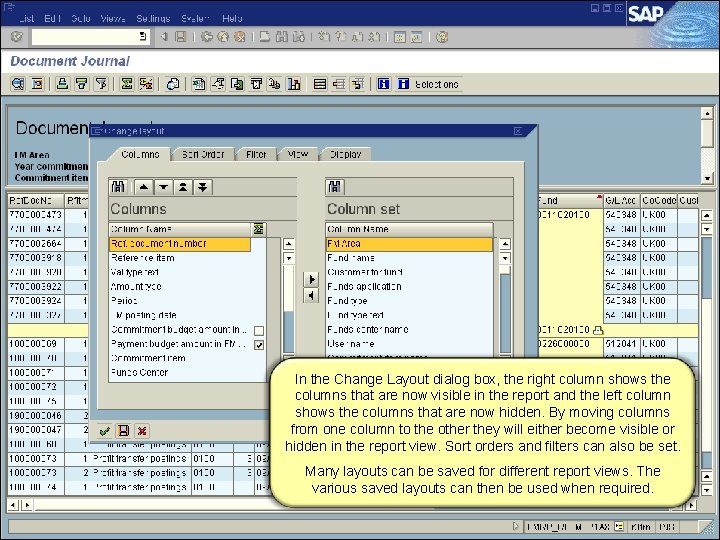Switch to the Sort Order tab

[203, 154]
